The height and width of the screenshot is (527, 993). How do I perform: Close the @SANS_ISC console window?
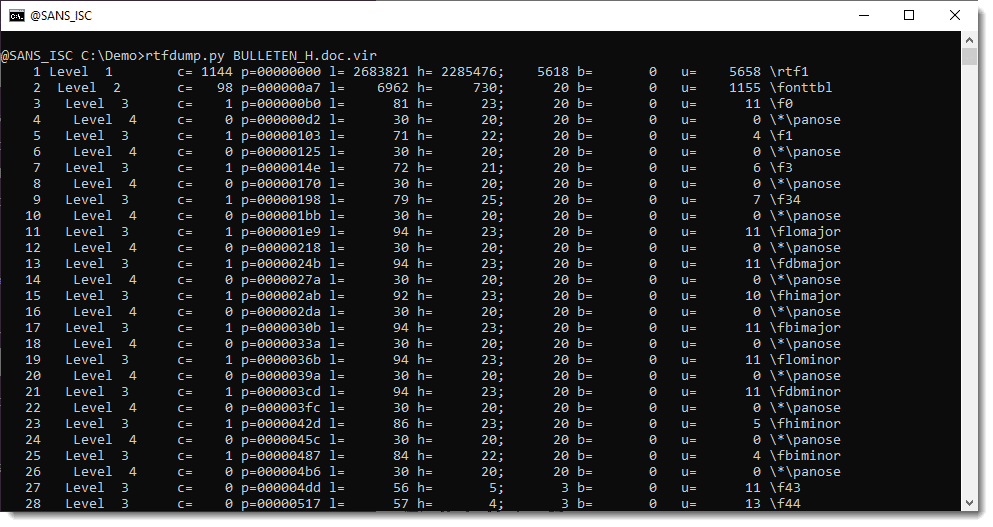[955, 15]
